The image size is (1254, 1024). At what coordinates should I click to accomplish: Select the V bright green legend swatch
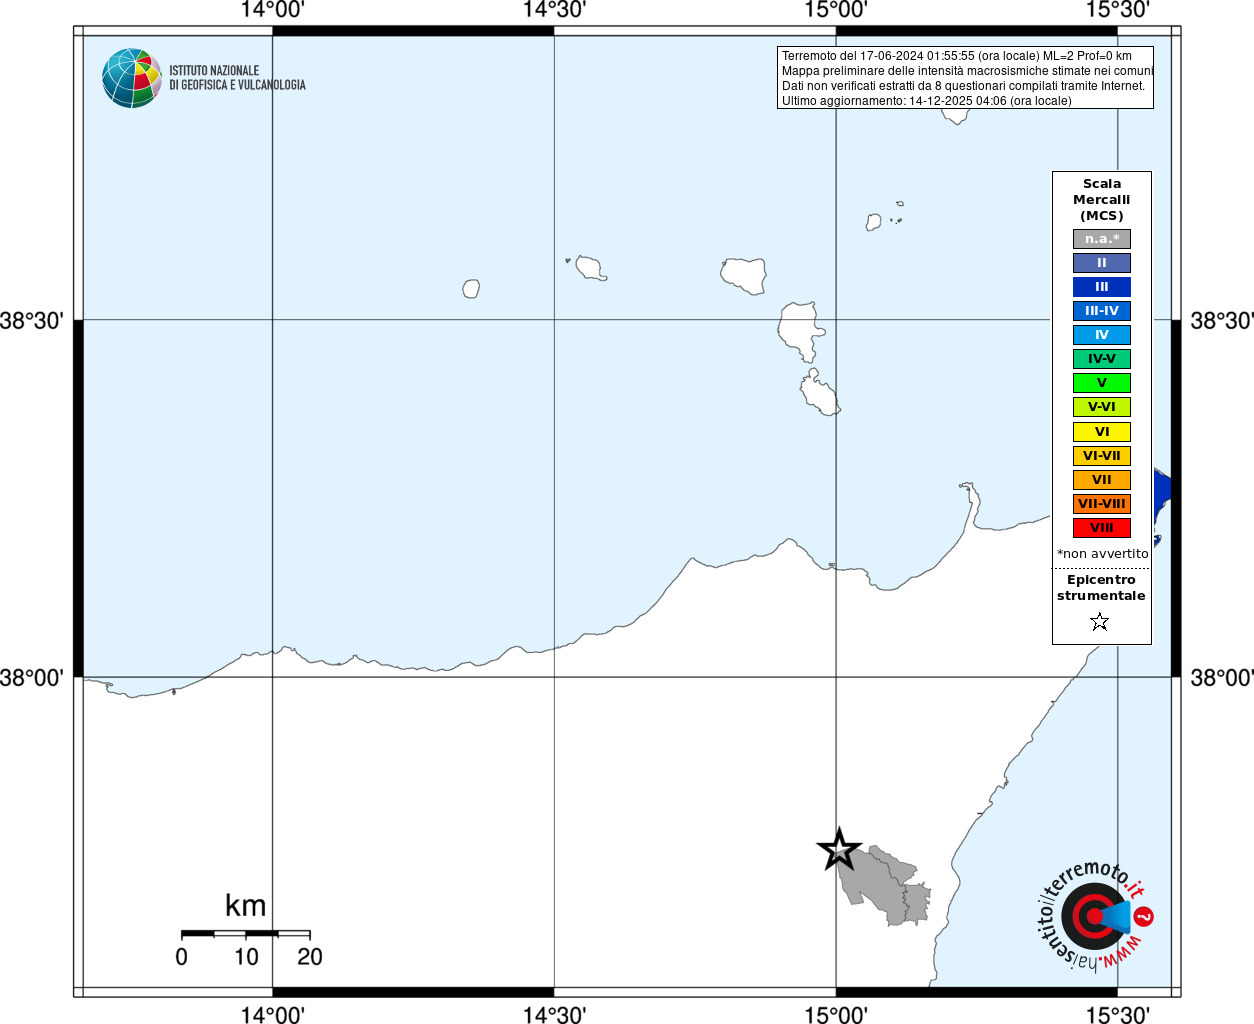(x=1102, y=383)
